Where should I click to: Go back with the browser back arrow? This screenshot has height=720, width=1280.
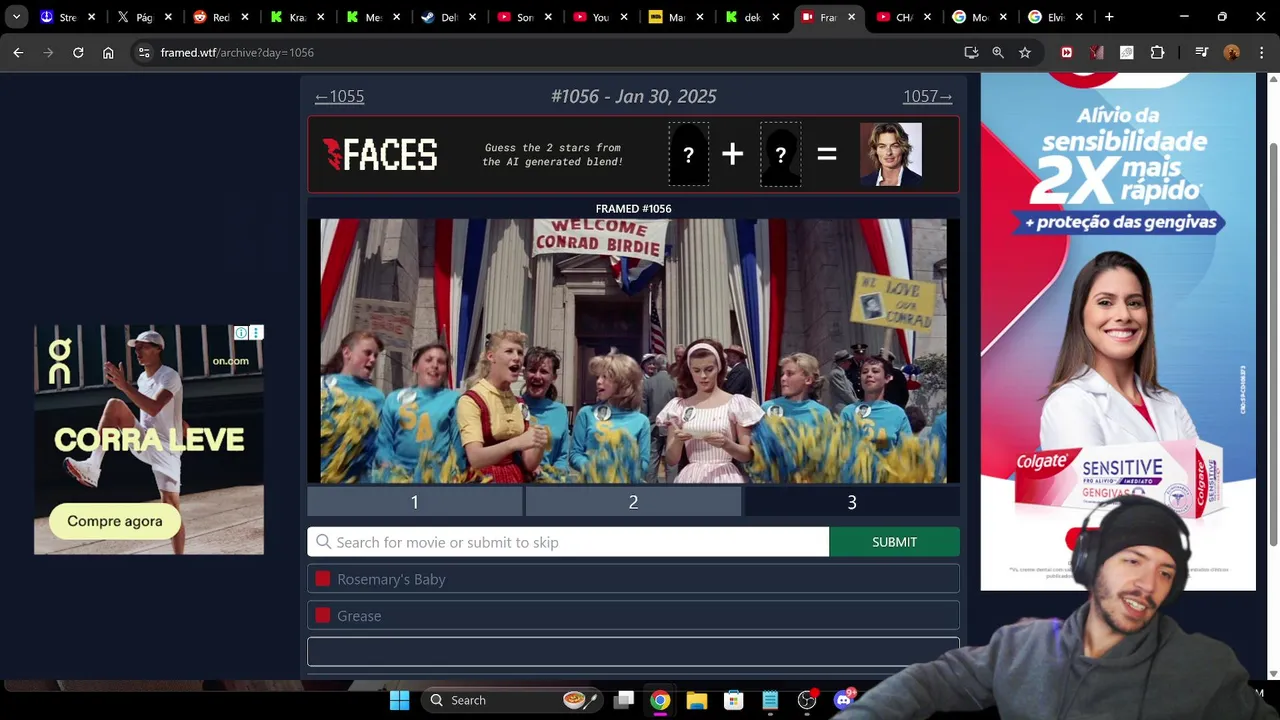(18, 52)
